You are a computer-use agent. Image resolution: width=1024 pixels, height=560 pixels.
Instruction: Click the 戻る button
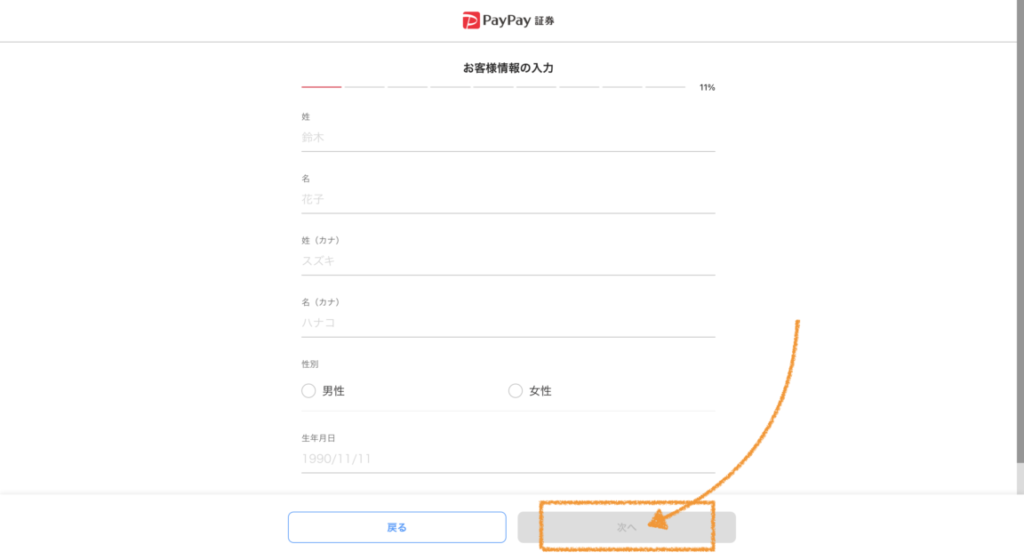point(397,527)
